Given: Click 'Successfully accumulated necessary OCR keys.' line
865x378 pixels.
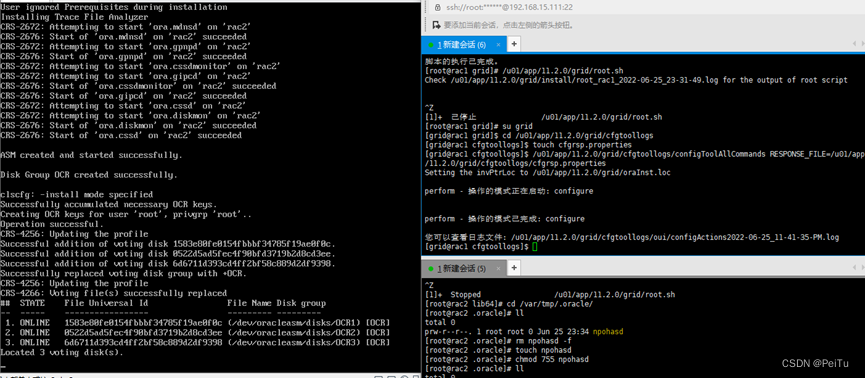Looking at the screenshot, I should [109, 205].
